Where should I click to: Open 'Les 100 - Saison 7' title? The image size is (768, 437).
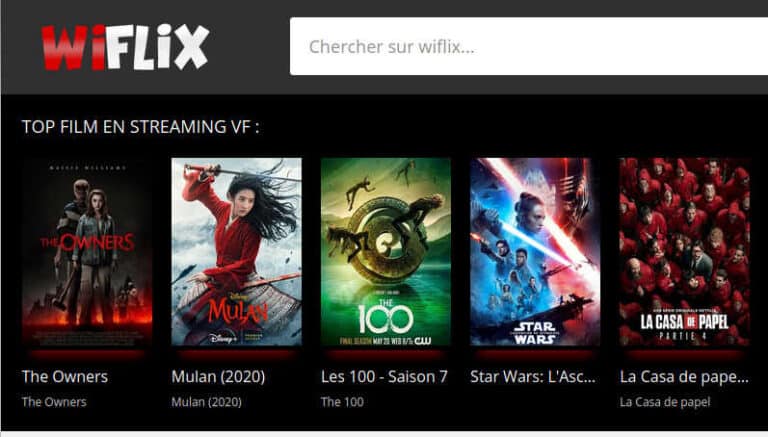[384, 377]
